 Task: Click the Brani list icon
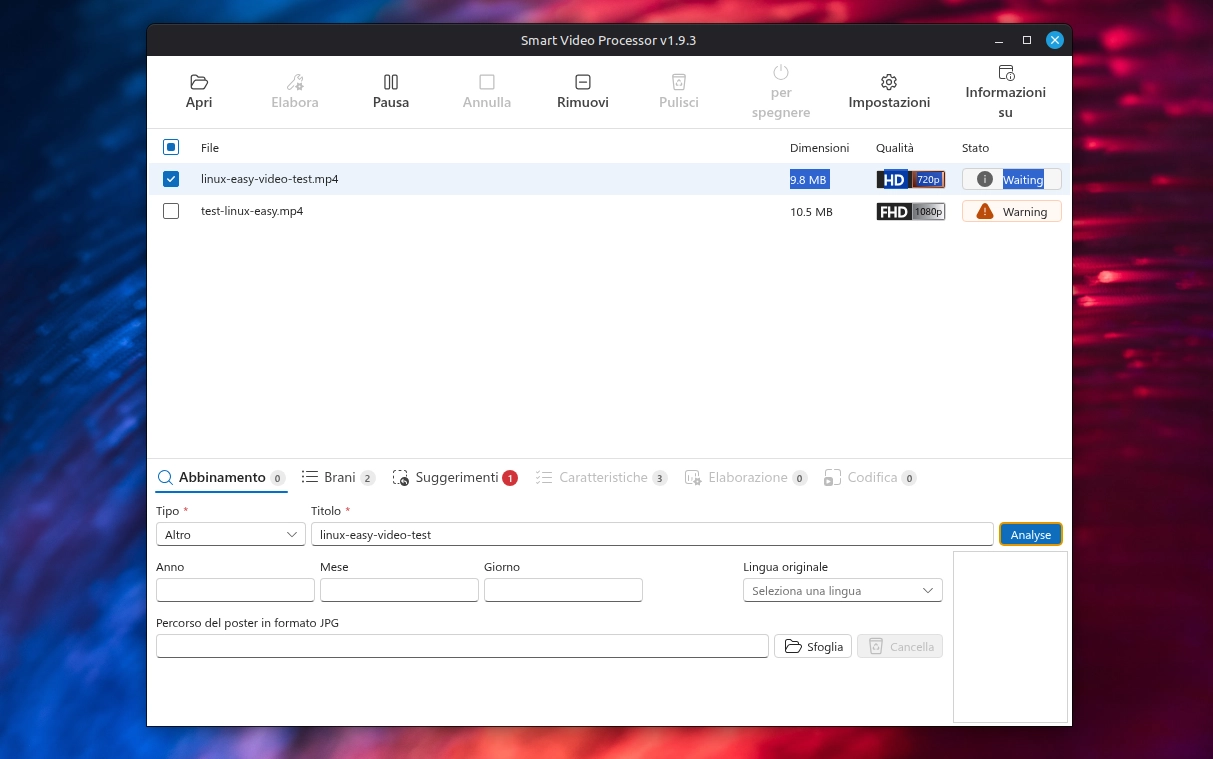point(310,477)
